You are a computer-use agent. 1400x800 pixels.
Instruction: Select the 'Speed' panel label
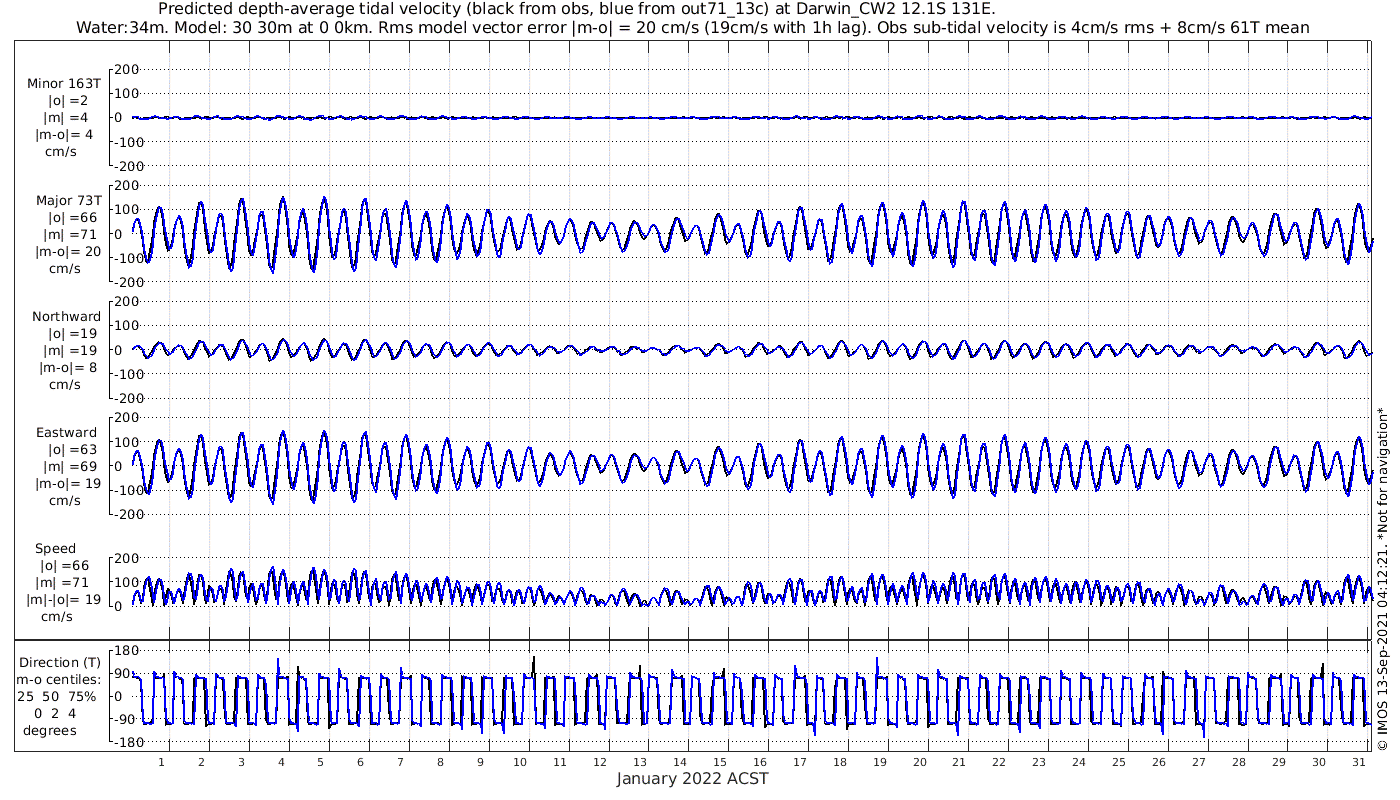click(x=55, y=549)
